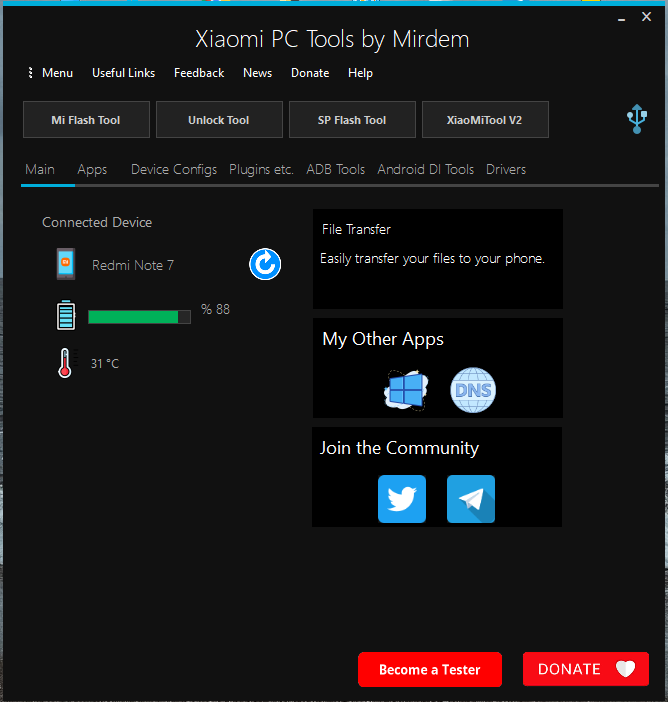Close the application window
Screen dimensions: 668x702
646,17
